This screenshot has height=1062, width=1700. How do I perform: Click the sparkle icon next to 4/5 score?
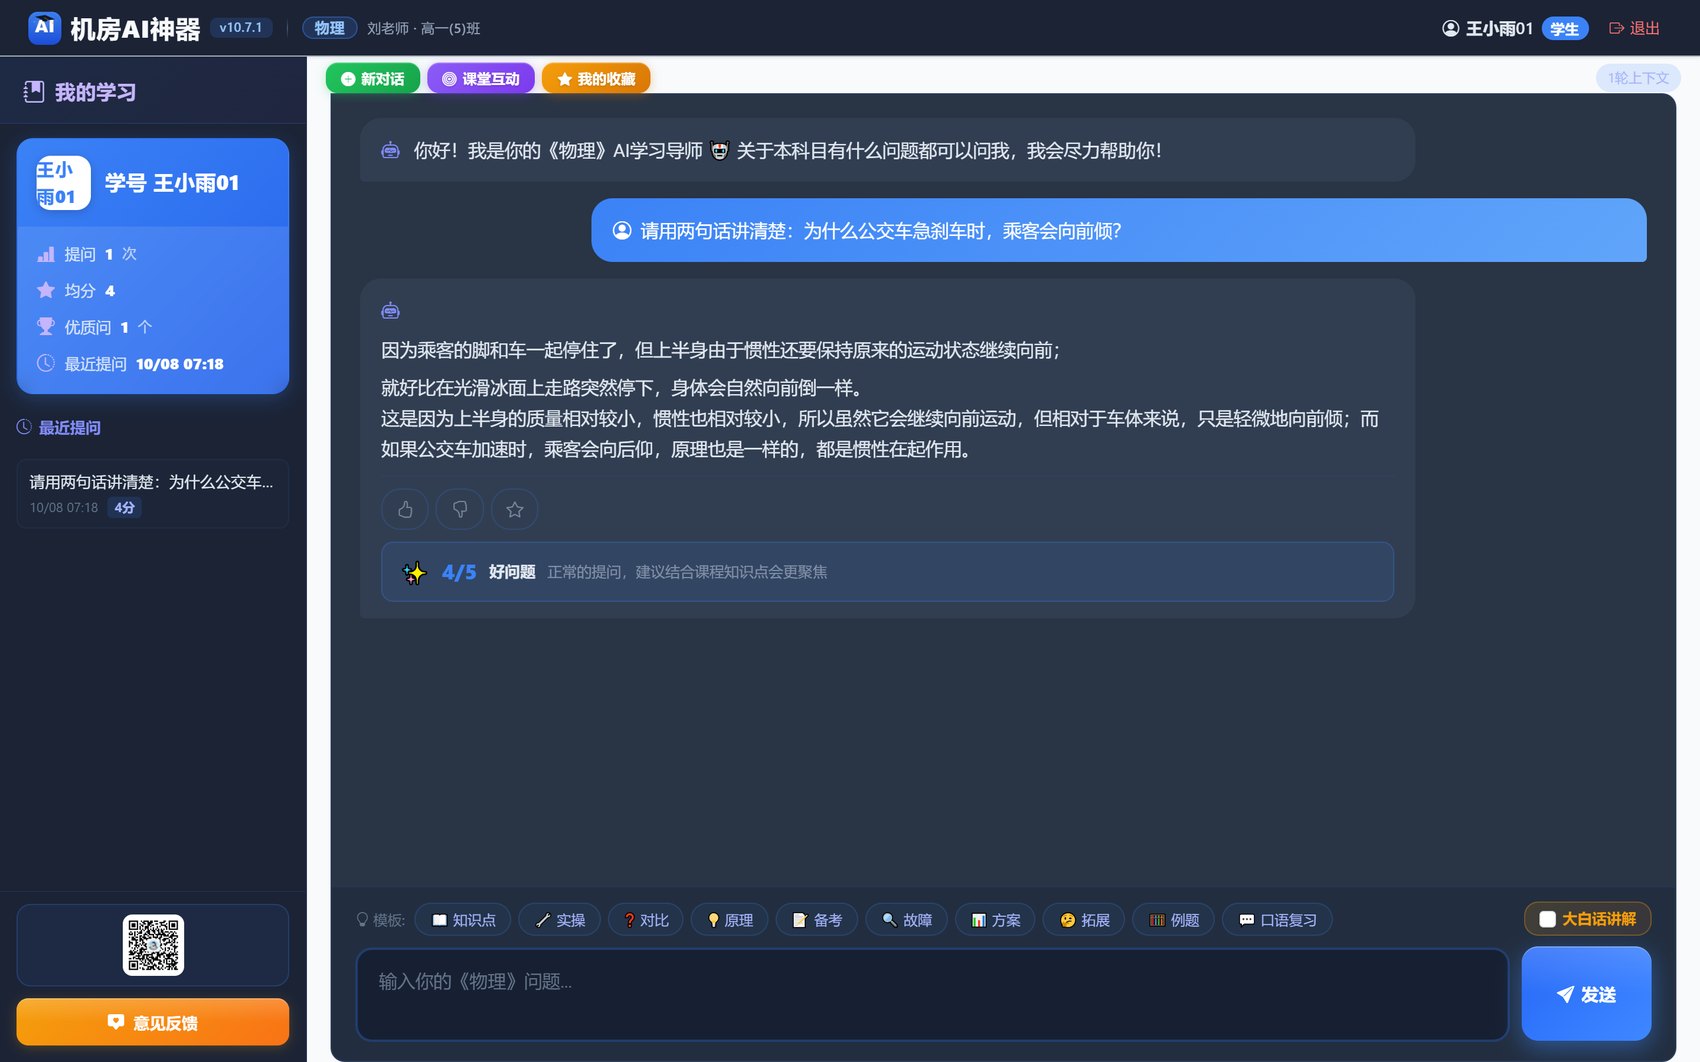point(414,572)
